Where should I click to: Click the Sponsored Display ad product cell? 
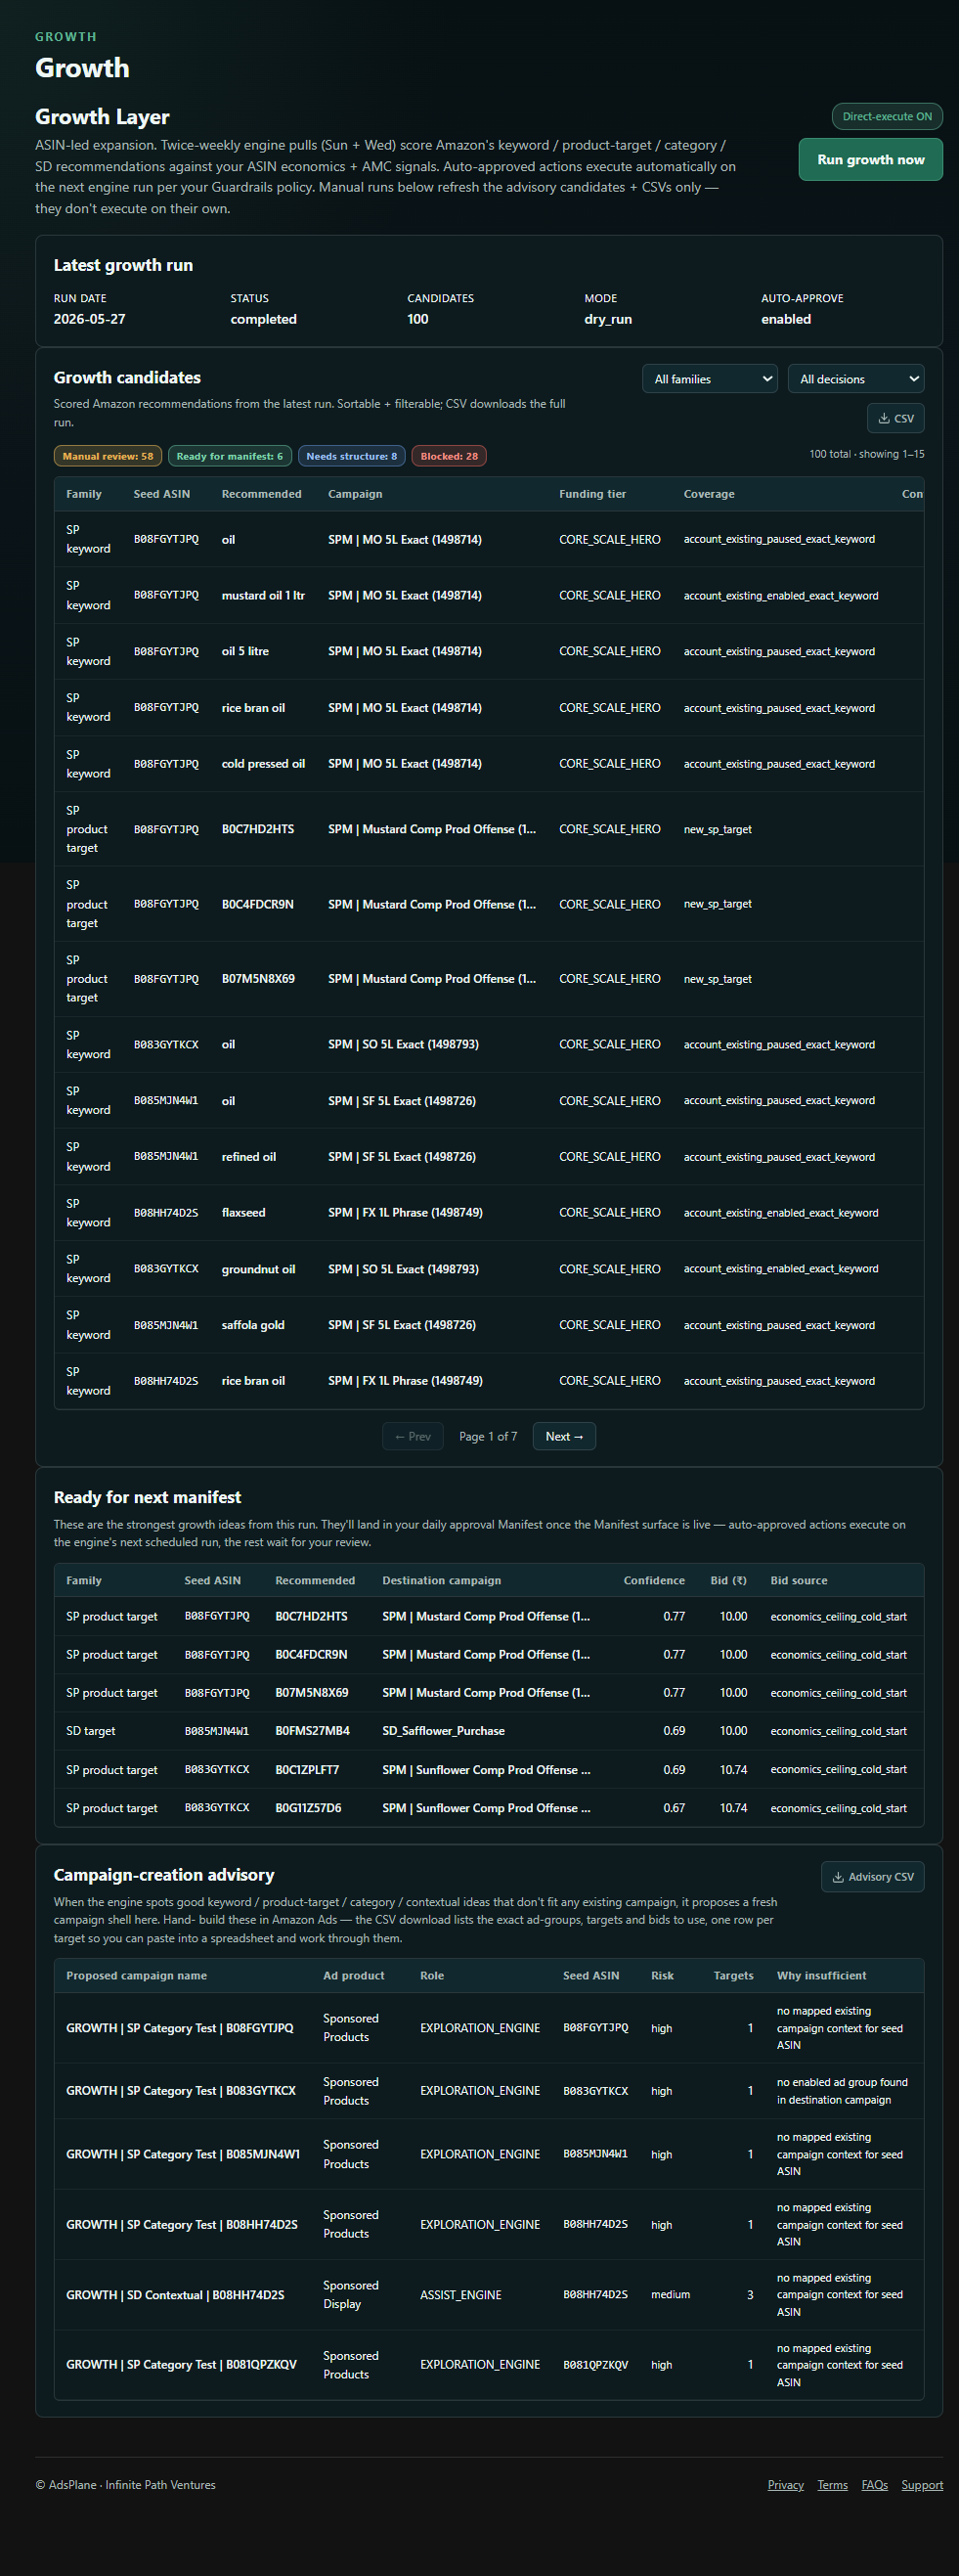351,2295
